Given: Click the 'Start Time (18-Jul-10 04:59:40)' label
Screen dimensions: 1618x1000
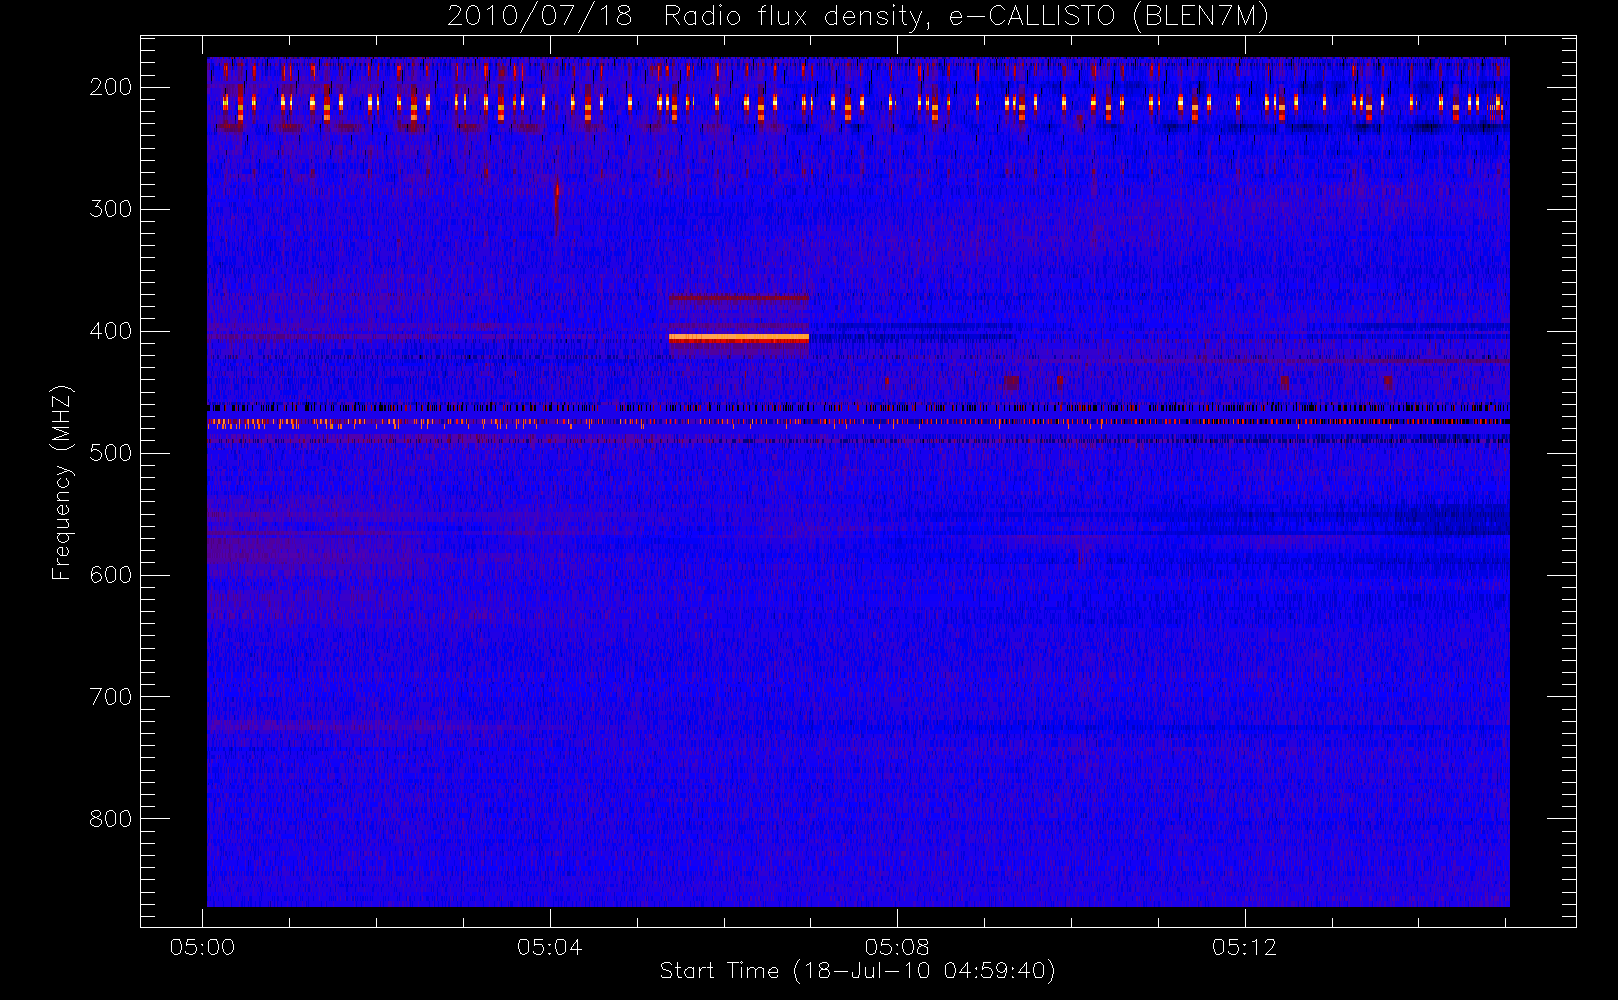Looking at the screenshot, I should point(858,971).
